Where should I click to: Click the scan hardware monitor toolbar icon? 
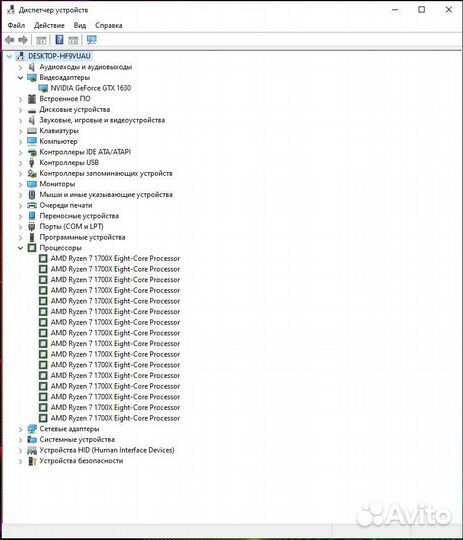91,40
